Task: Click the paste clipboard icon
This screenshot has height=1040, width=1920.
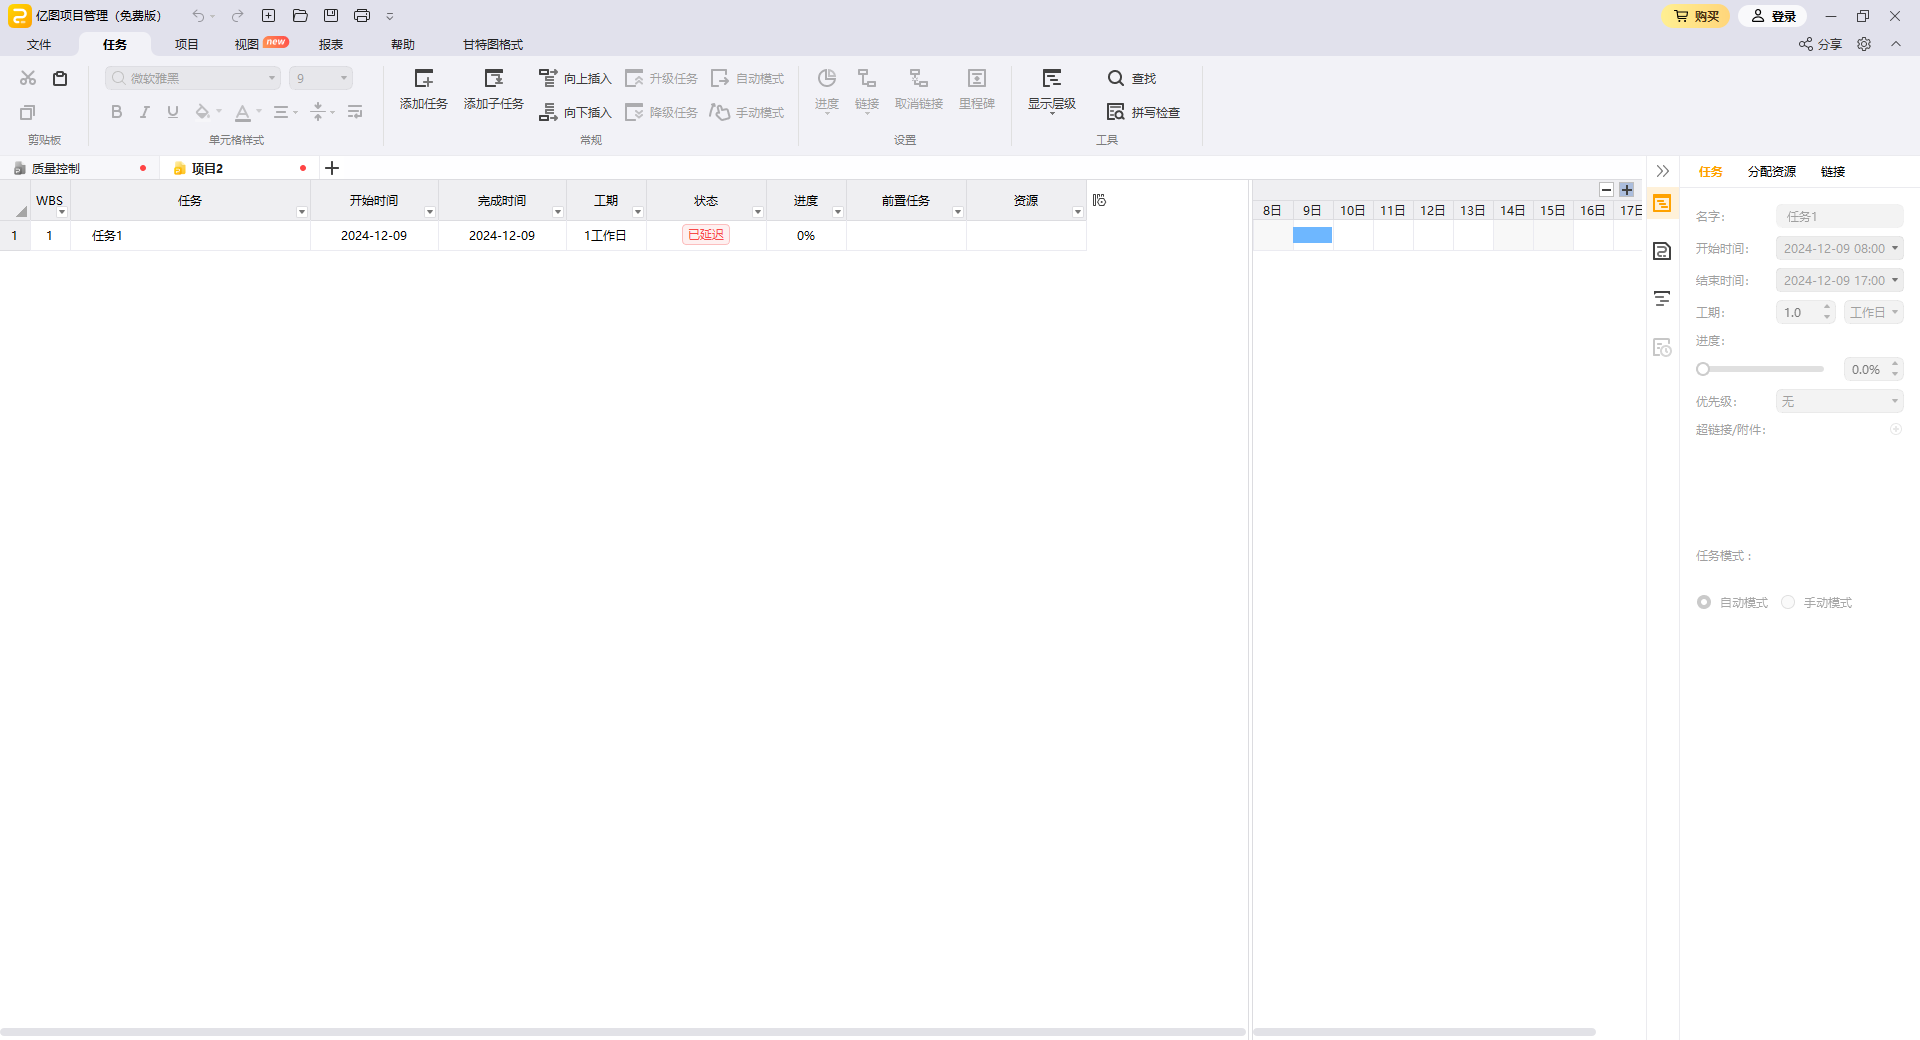Action: click(x=60, y=78)
